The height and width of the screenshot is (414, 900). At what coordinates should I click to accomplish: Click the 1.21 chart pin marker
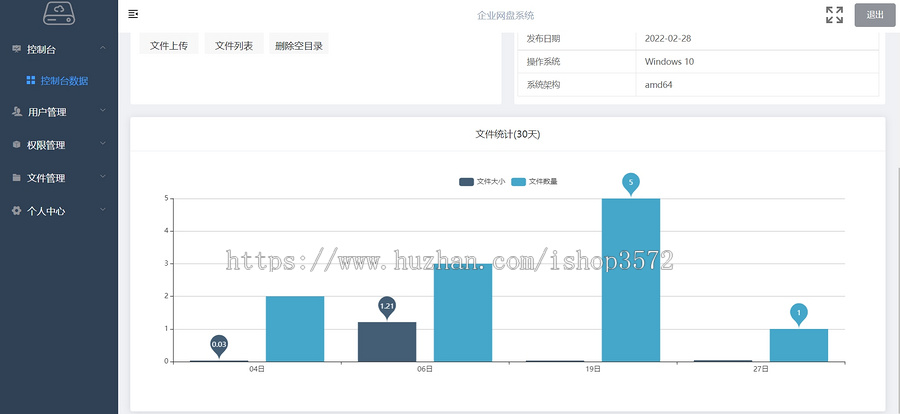387,307
